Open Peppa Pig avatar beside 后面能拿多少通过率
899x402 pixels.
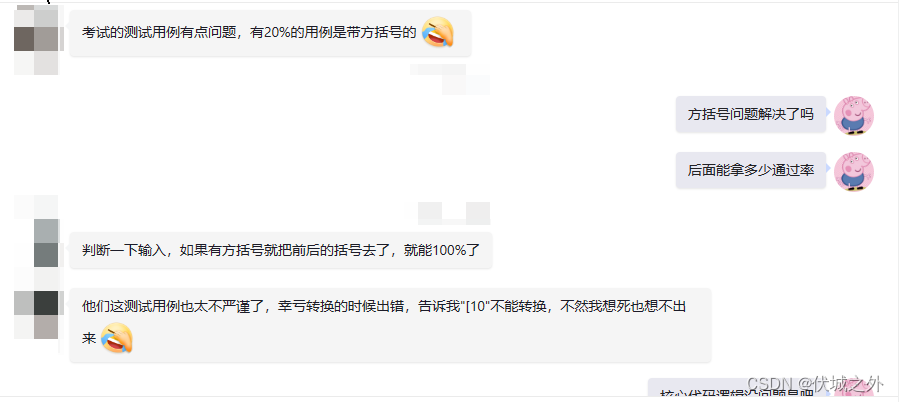[x=854, y=171]
